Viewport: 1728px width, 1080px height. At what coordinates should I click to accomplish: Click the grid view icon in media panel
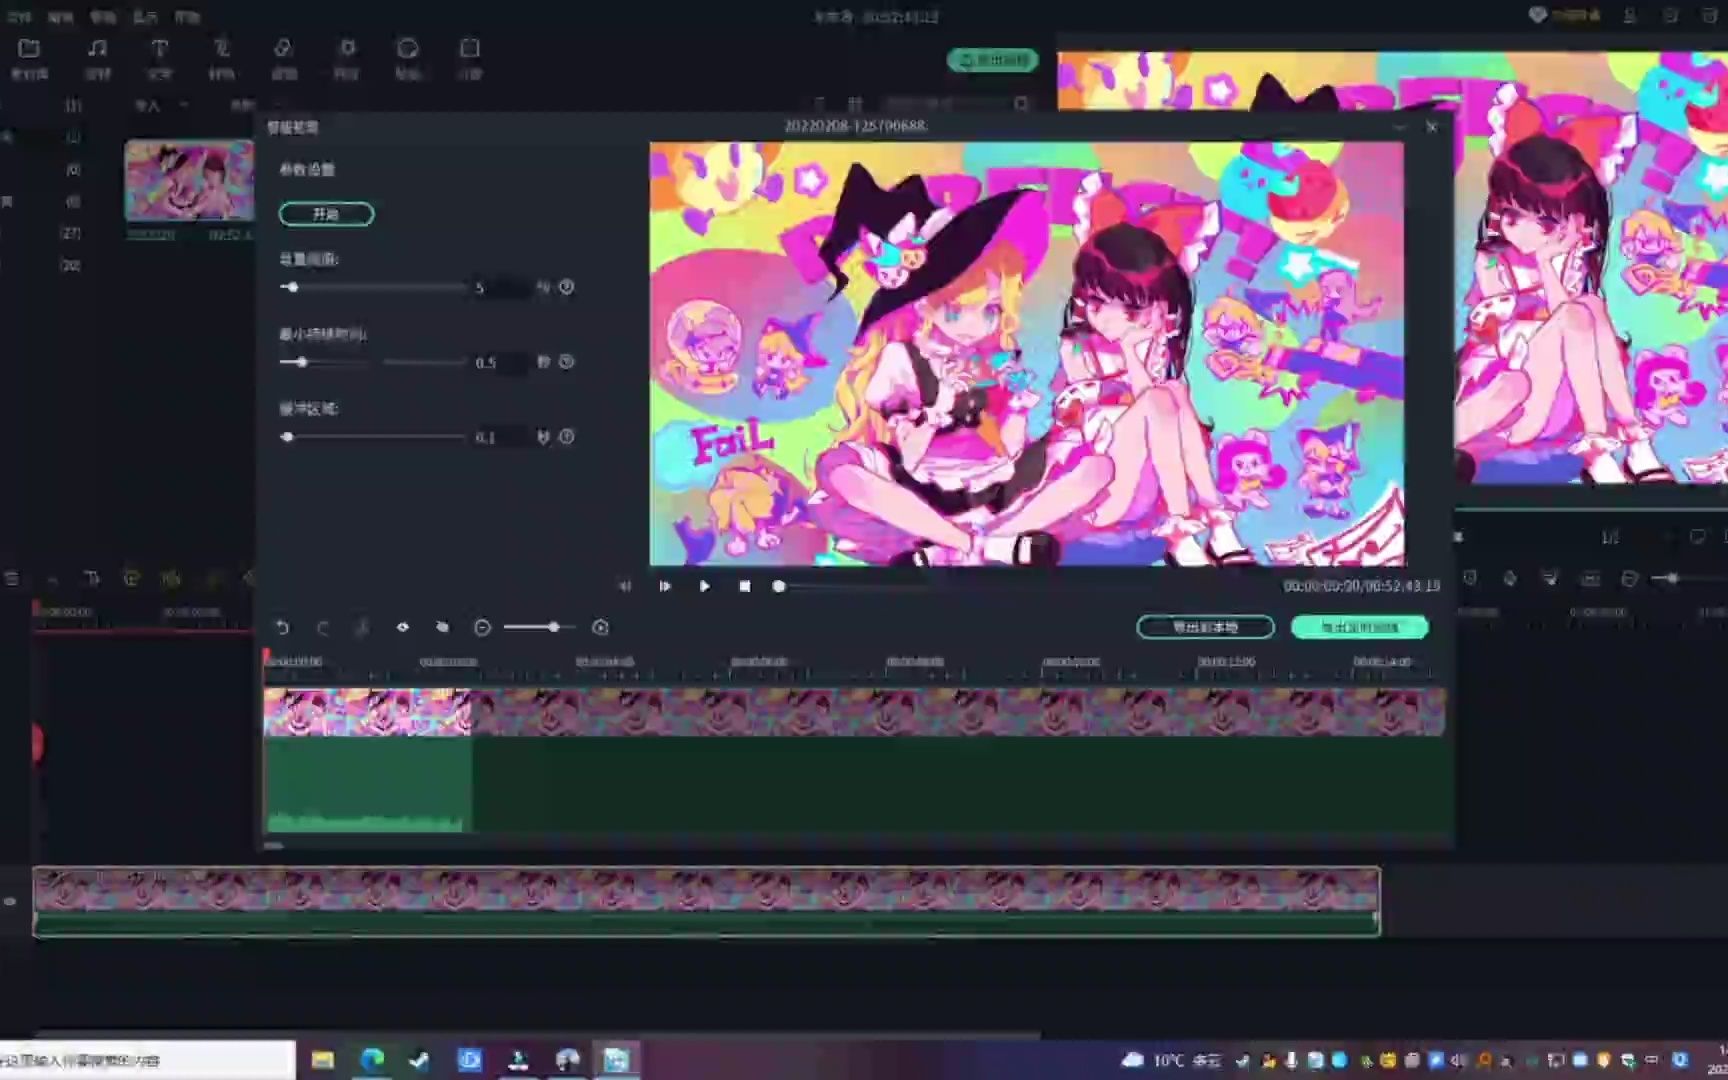(x=855, y=104)
